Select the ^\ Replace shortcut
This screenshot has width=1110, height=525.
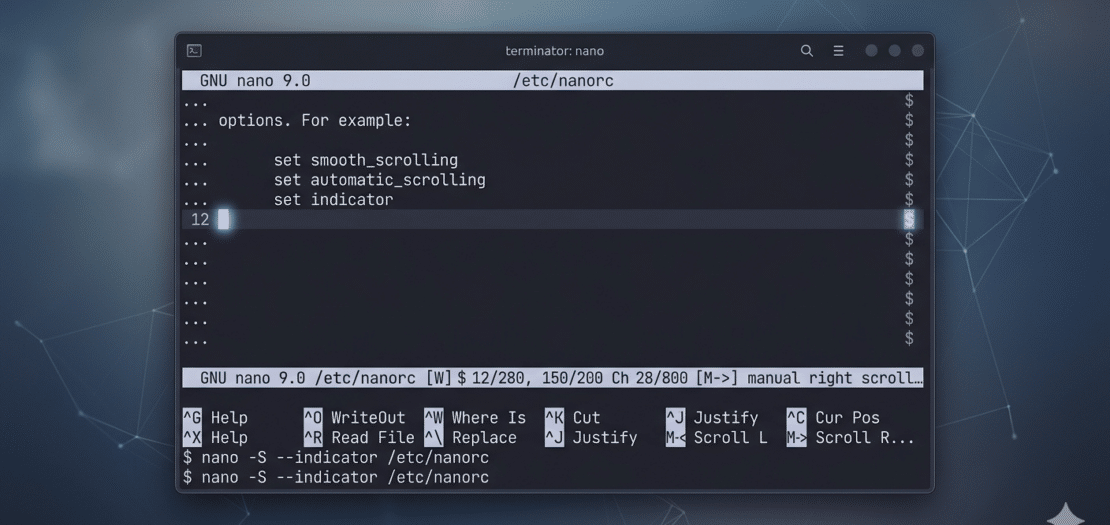point(471,438)
